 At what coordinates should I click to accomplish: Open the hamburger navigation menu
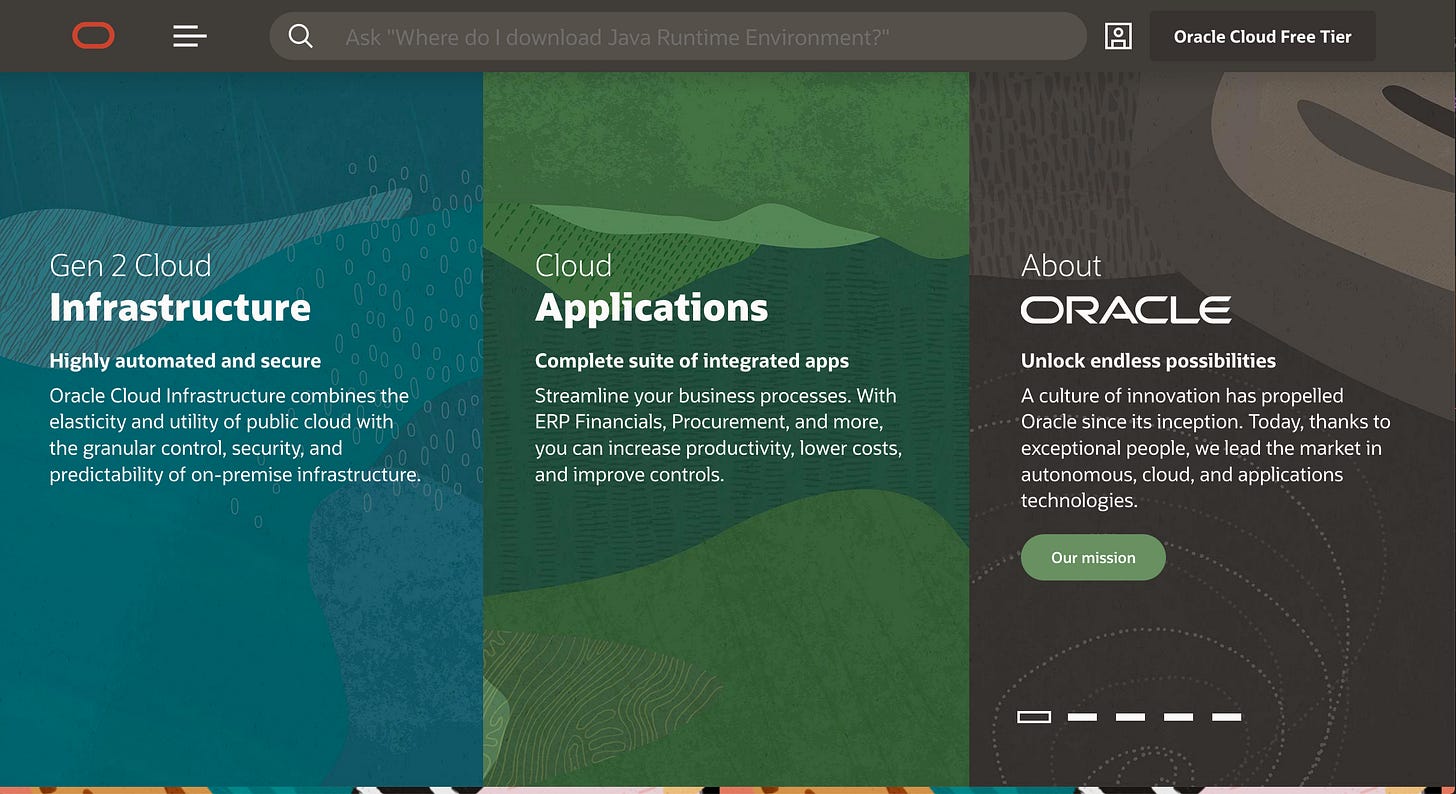pos(189,36)
